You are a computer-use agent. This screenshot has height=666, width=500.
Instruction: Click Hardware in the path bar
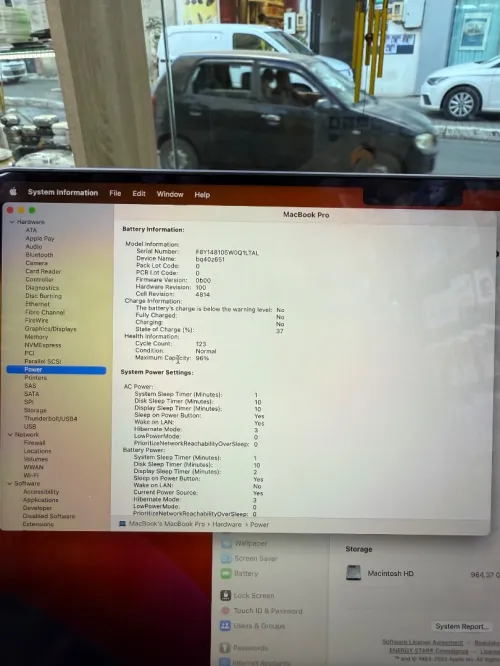point(227,525)
